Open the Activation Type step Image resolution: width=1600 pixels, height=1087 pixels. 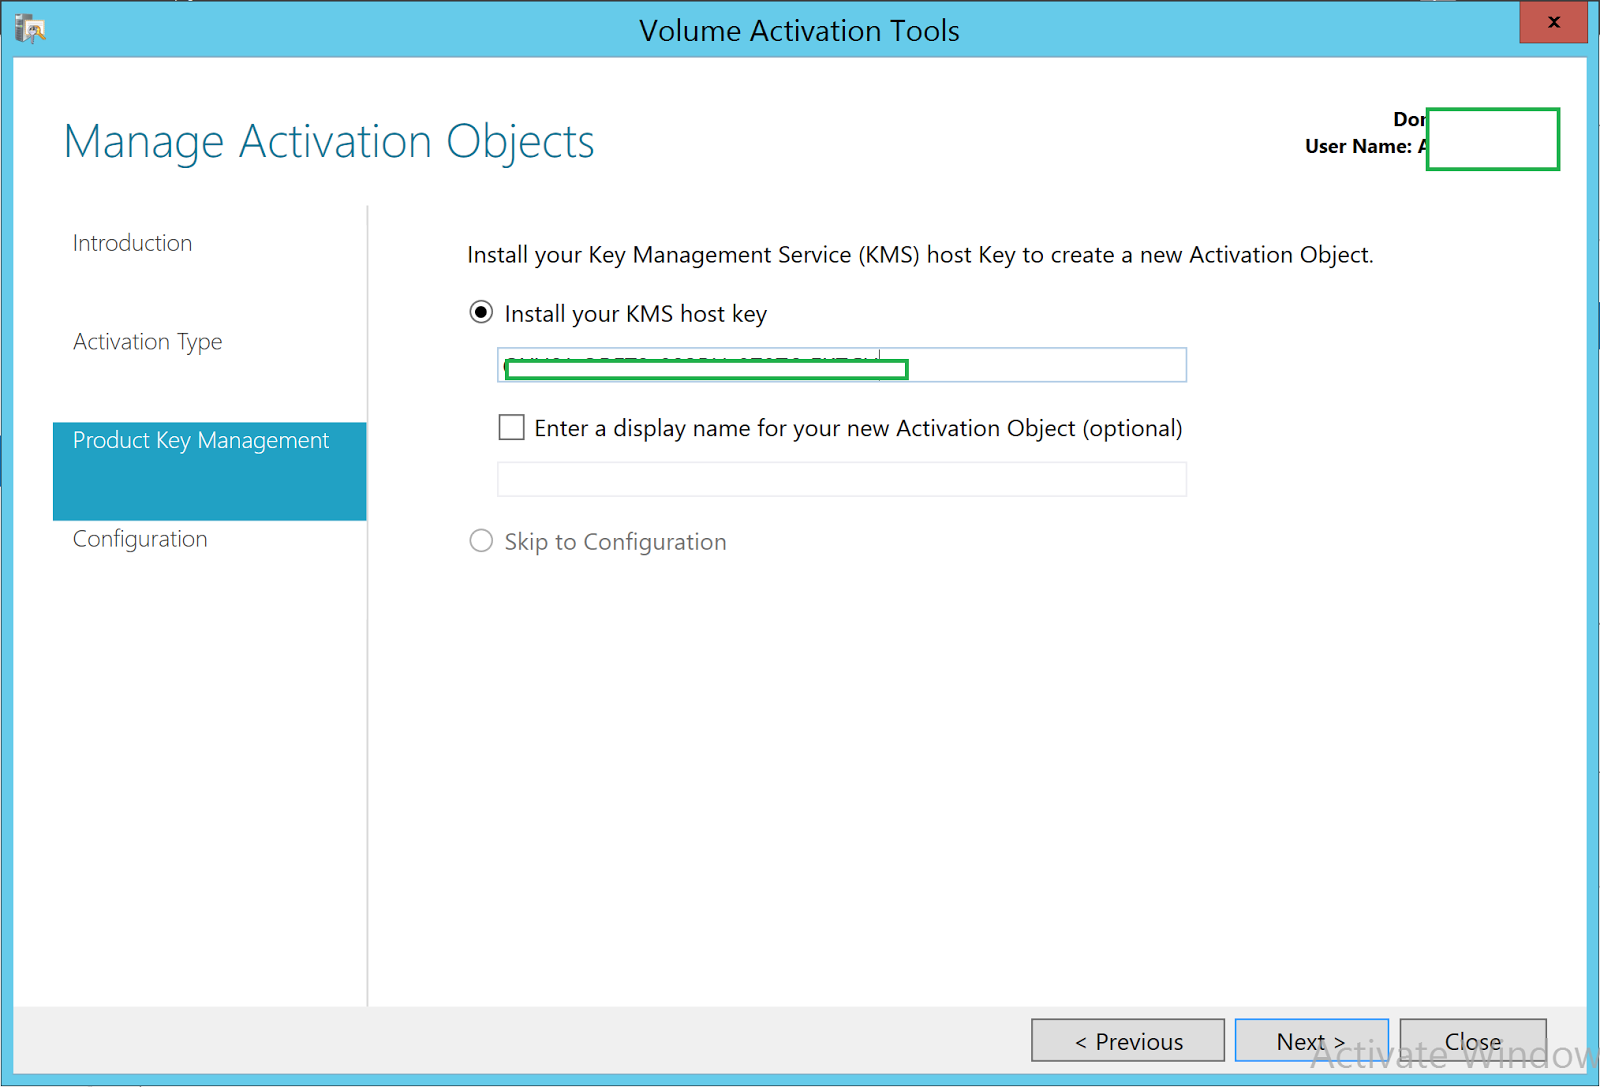click(147, 341)
